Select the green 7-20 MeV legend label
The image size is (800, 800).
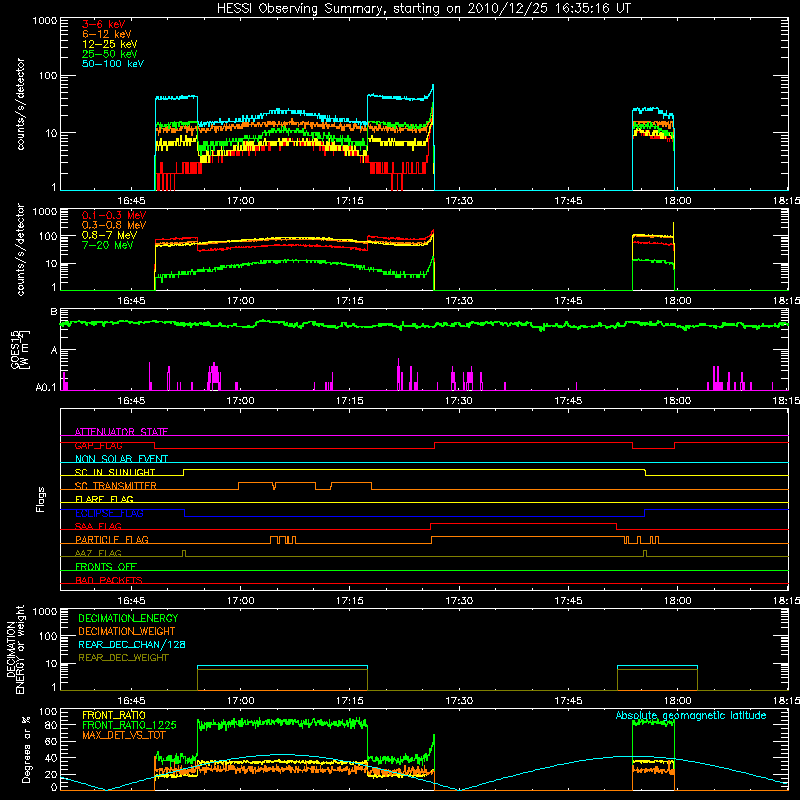pyautogui.click(x=107, y=245)
